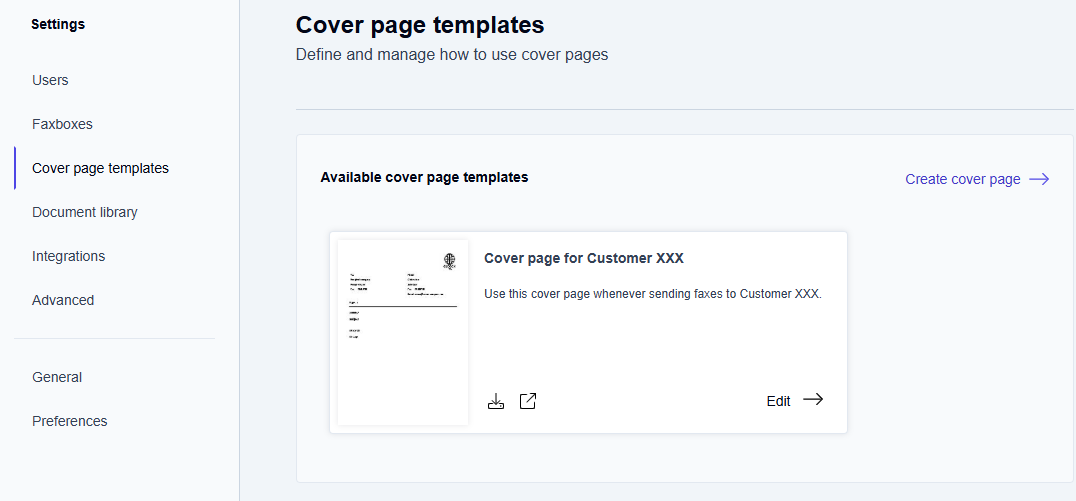
Task: Click the Available cover page templates heading
Action: coord(424,177)
